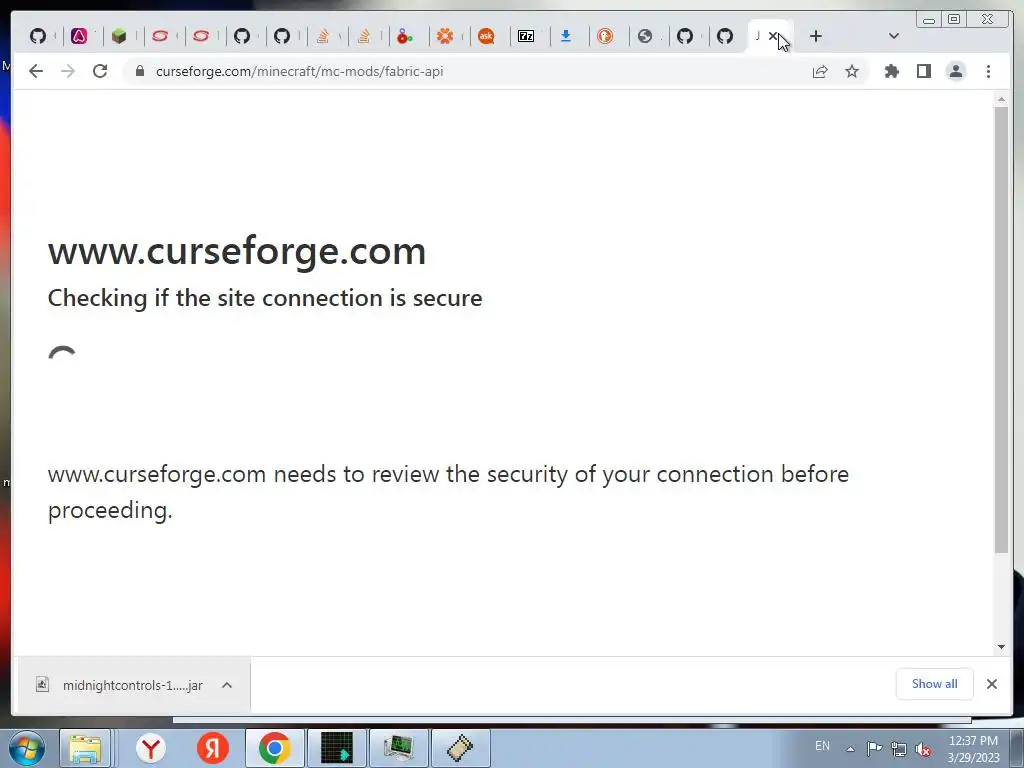The height and width of the screenshot is (768, 1024).
Task: Click the muted volume tray icon
Action: [923, 749]
